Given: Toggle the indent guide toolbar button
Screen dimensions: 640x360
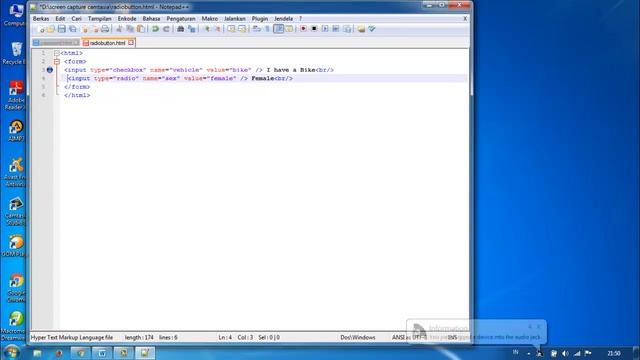Looking at the screenshot, I should coord(278,29).
